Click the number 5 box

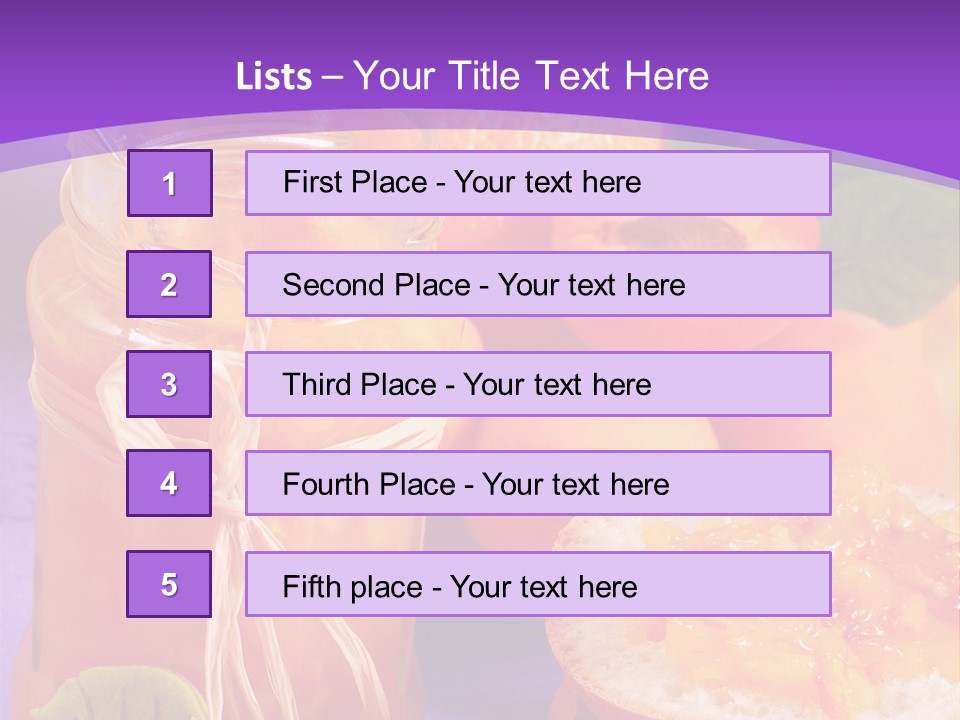pos(169,584)
